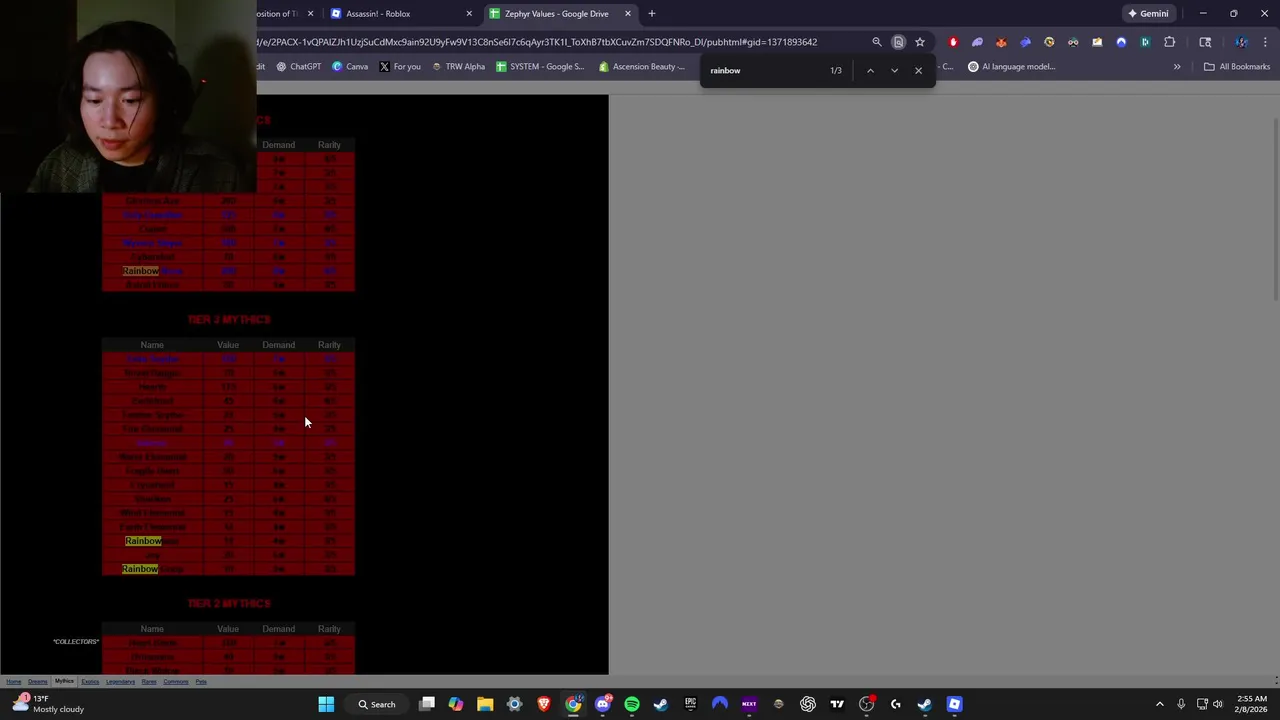Screen dimensions: 1280x720
Task: Open the MetaMask fox extension
Action: tap(1001, 42)
